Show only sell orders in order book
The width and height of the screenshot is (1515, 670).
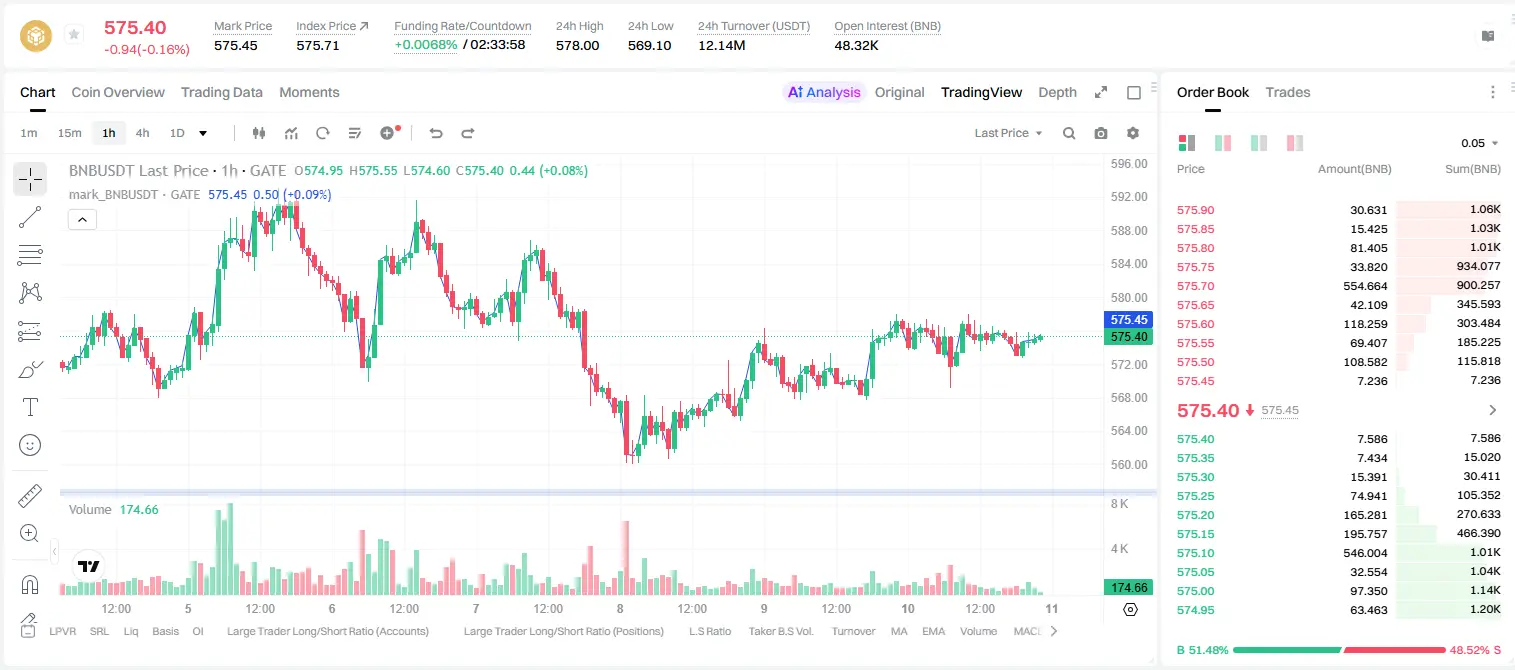(x=1295, y=143)
